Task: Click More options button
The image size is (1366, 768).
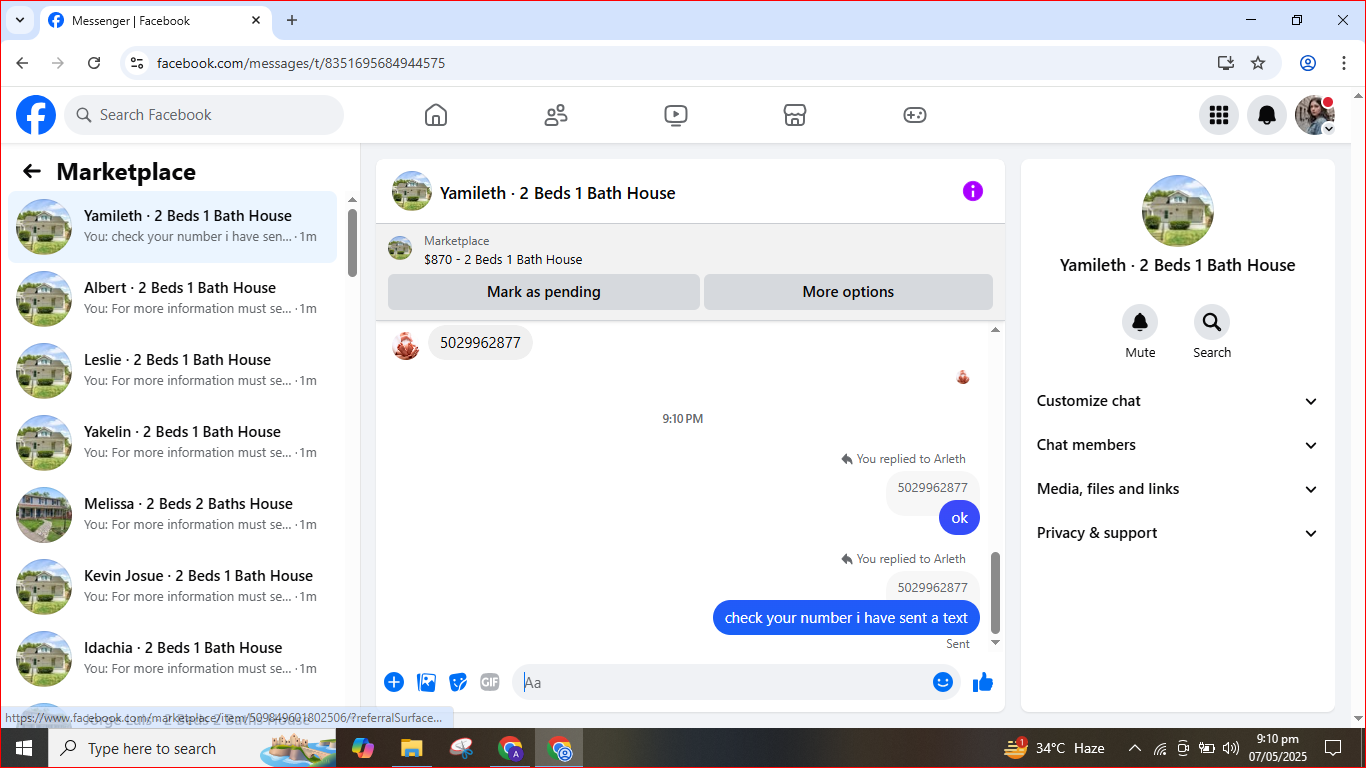Action: coord(848,292)
